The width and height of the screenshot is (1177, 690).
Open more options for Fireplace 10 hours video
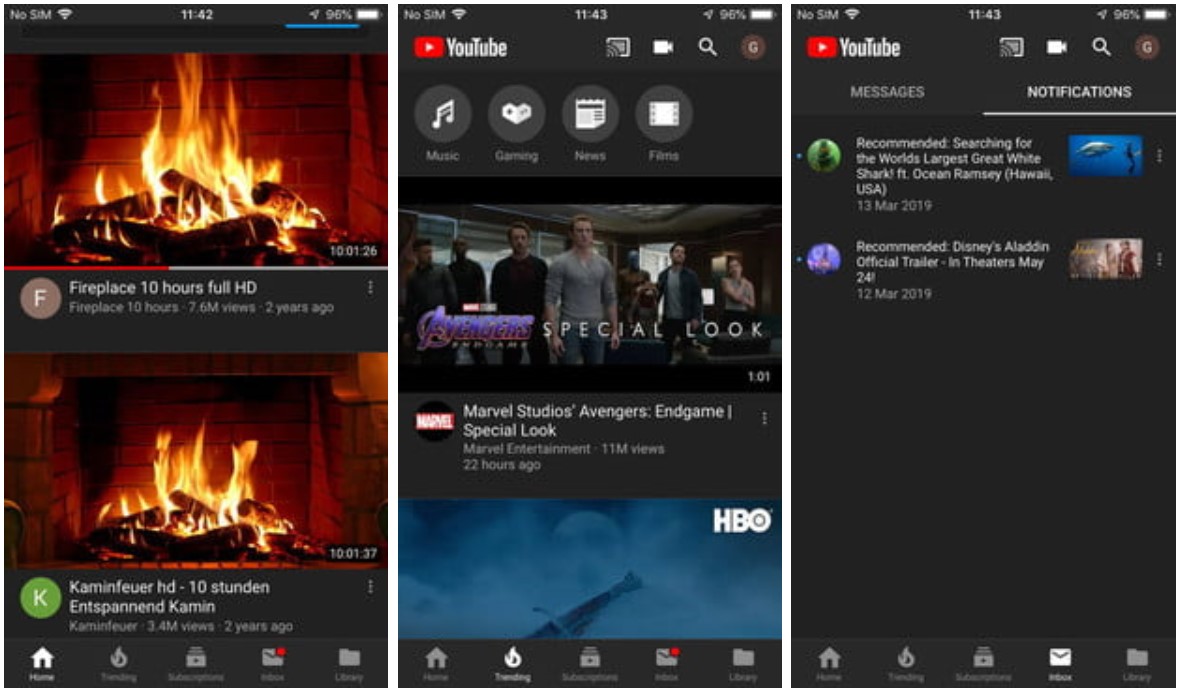click(370, 288)
